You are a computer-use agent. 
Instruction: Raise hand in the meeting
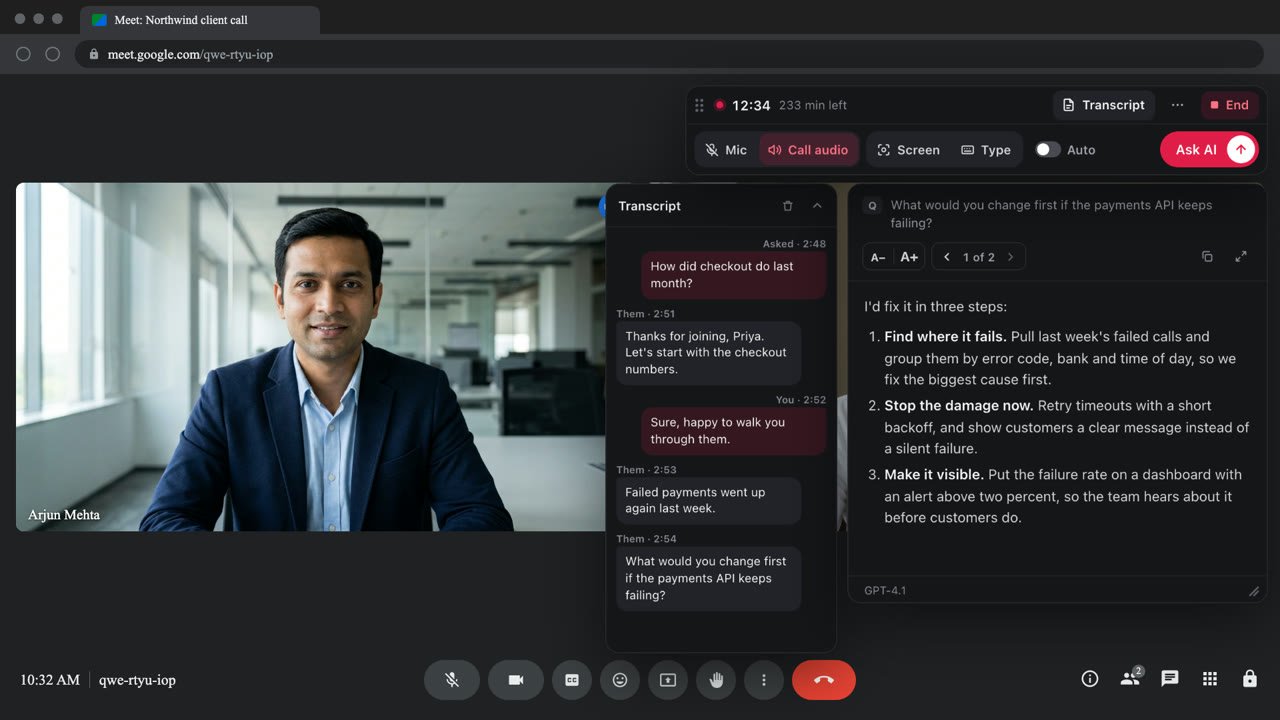[x=716, y=680]
